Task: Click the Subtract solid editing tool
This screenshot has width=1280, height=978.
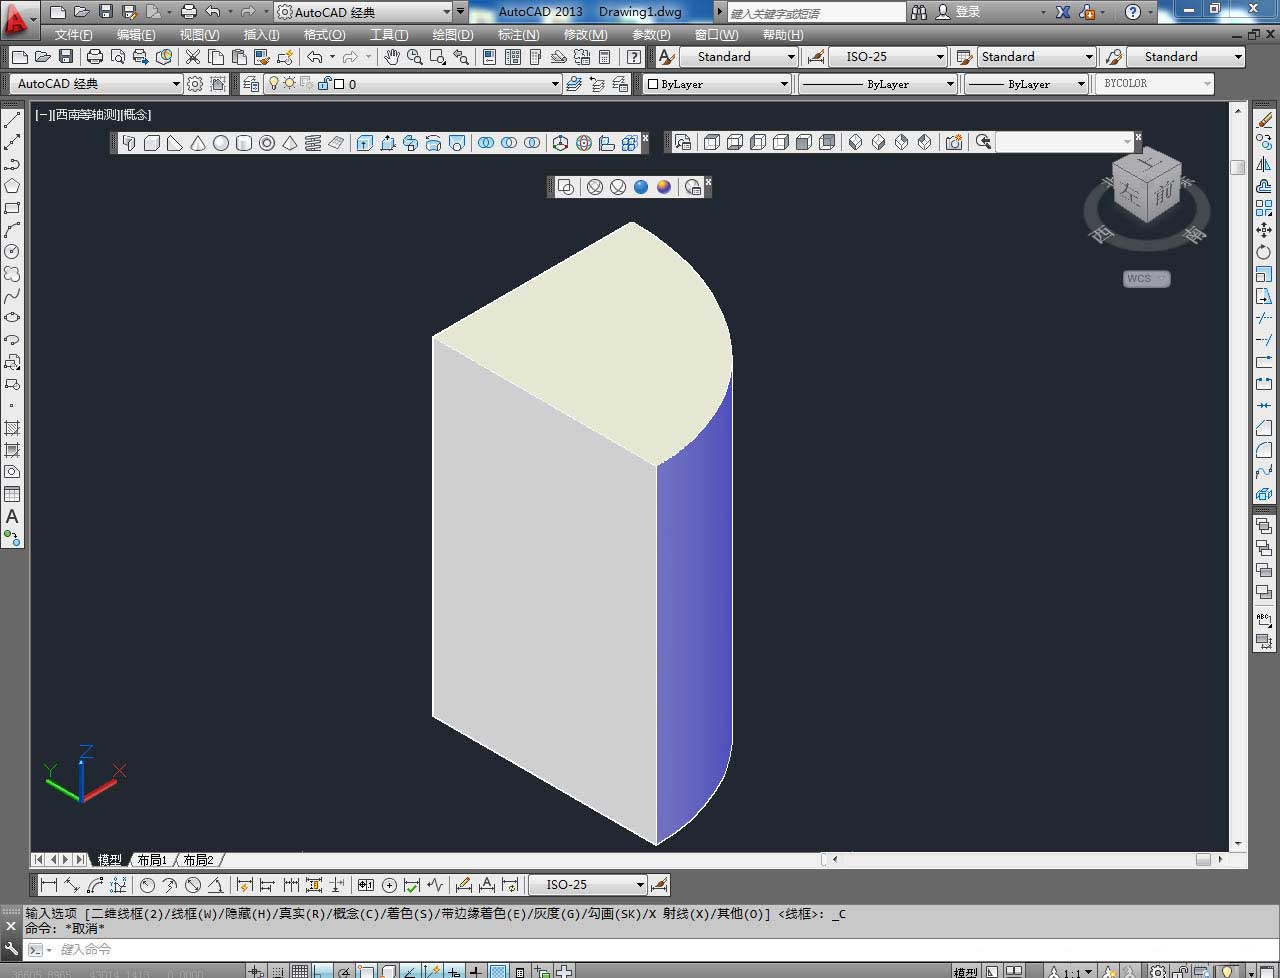Action: tap(509, 143)
